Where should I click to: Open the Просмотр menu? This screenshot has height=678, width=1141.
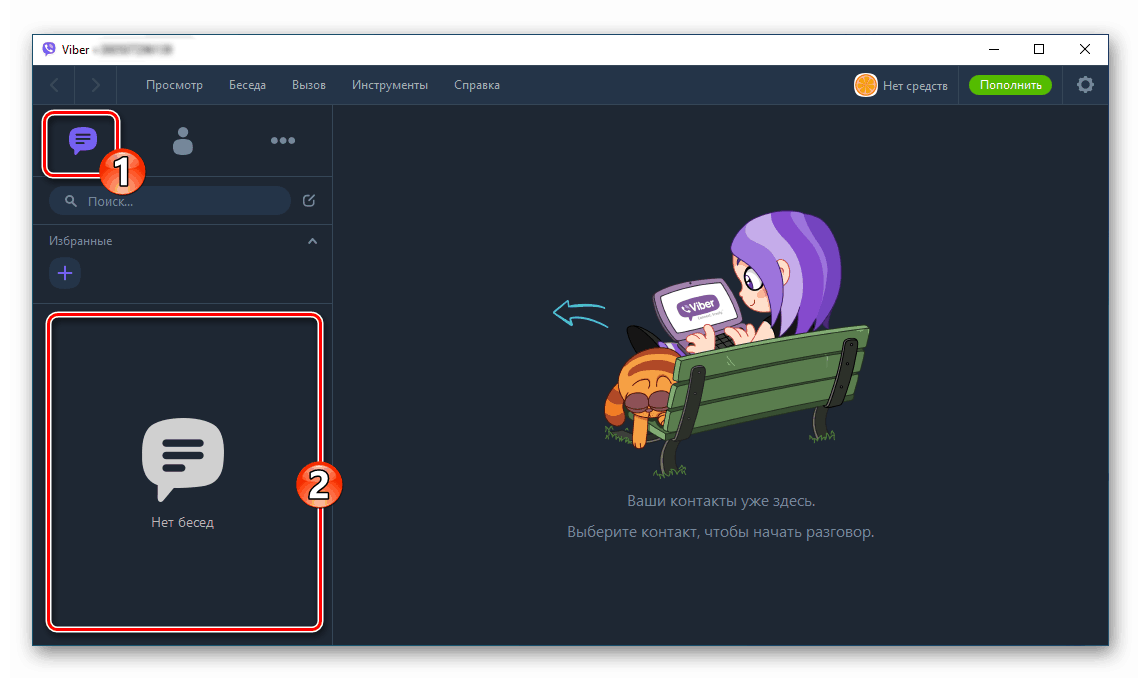(174, 85)
